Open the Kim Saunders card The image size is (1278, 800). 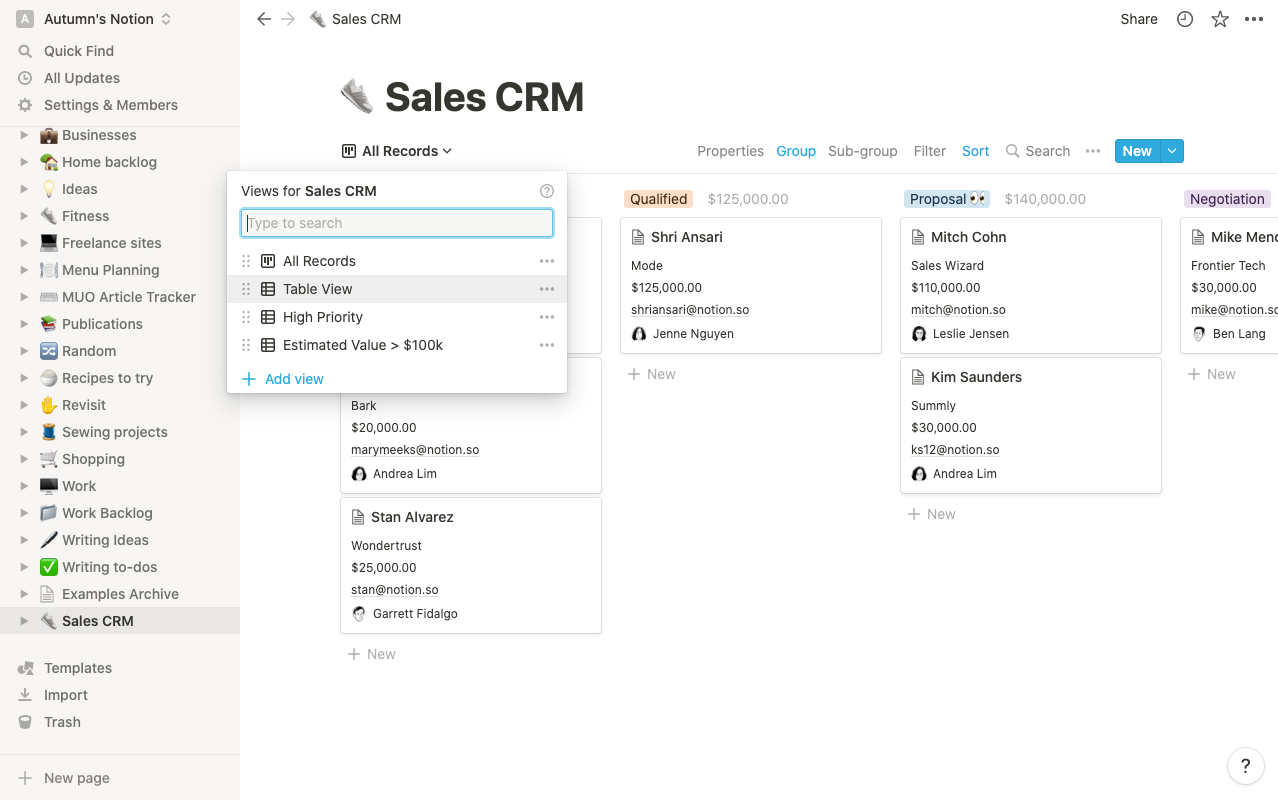click(x=1031, y=426)
